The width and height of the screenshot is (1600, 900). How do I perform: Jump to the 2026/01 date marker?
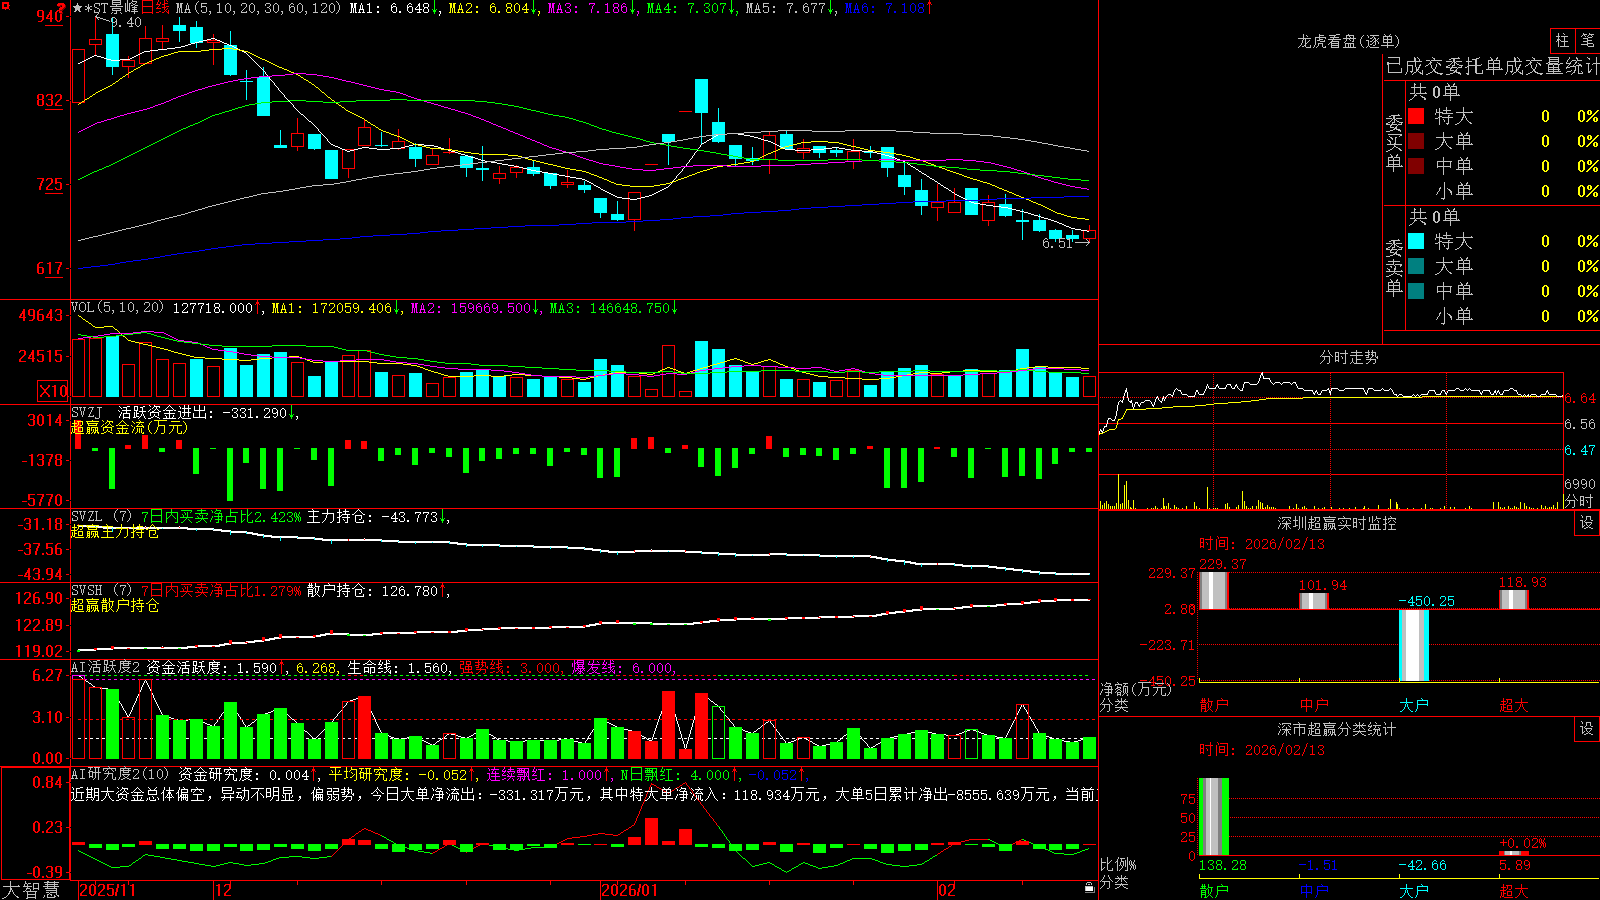630,890
